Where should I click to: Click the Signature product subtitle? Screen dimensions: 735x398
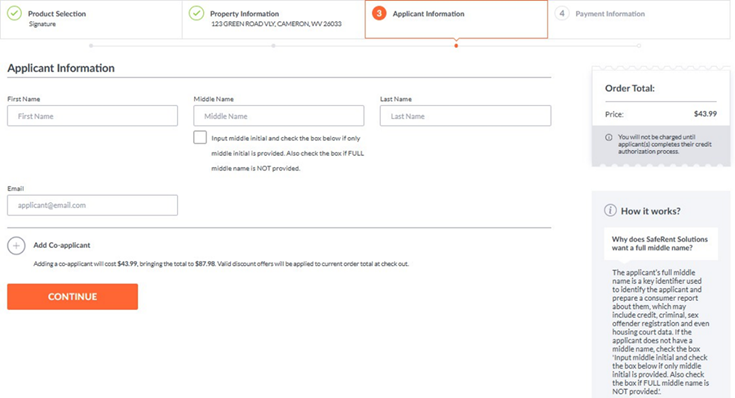(x=42, y=24)
